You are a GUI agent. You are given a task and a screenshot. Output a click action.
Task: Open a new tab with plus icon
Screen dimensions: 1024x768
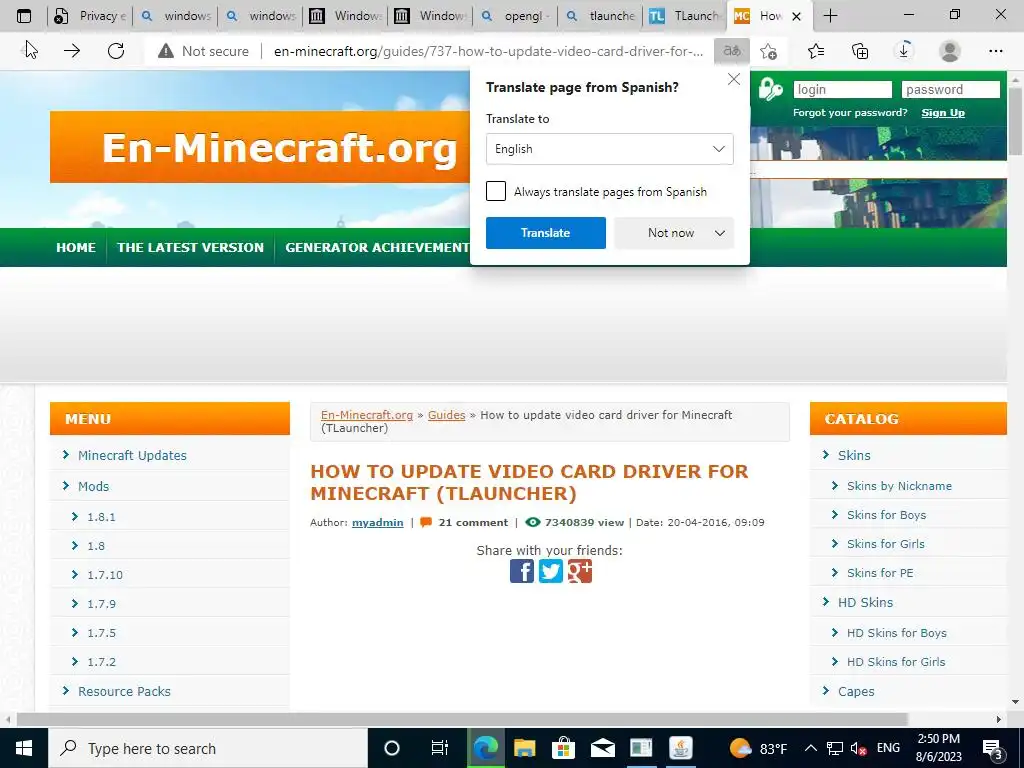pos(831,16)
